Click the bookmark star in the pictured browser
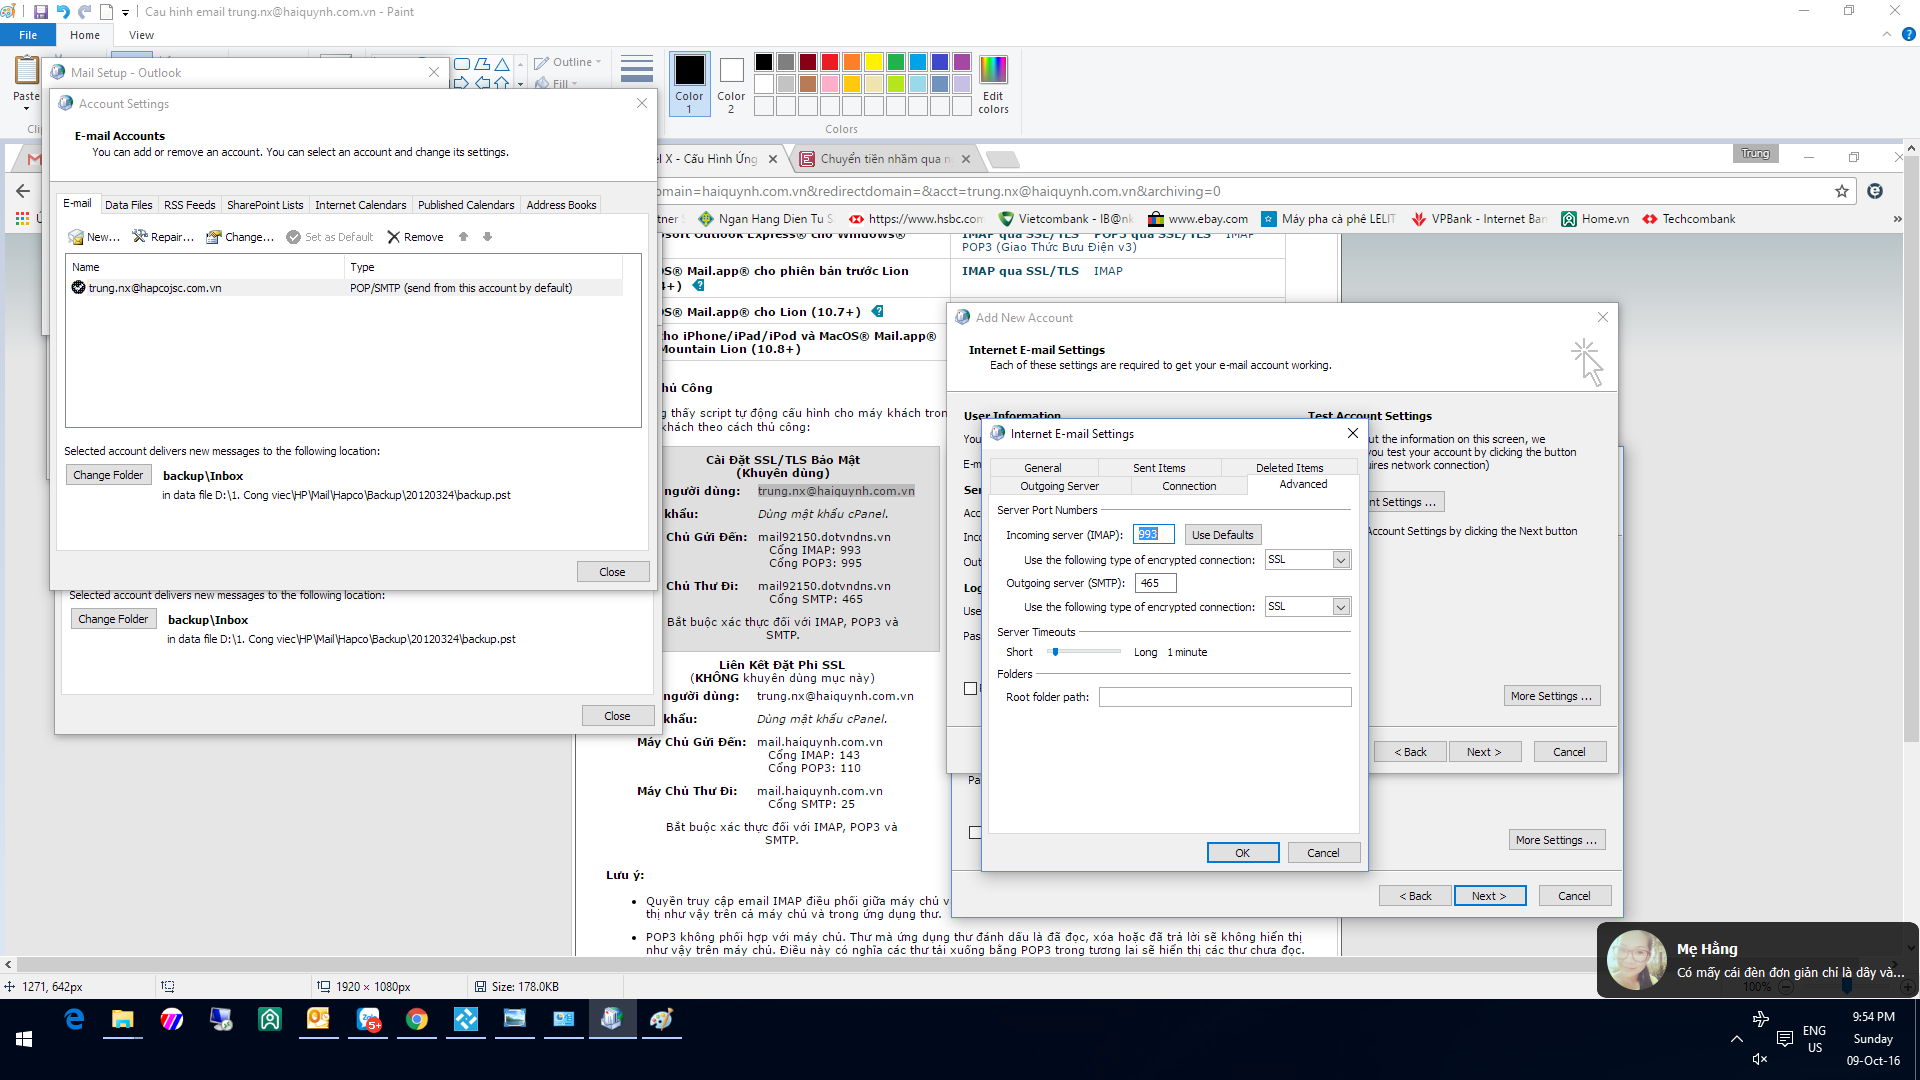Screen dimensions: 1920x1080 pos(1842,191)
